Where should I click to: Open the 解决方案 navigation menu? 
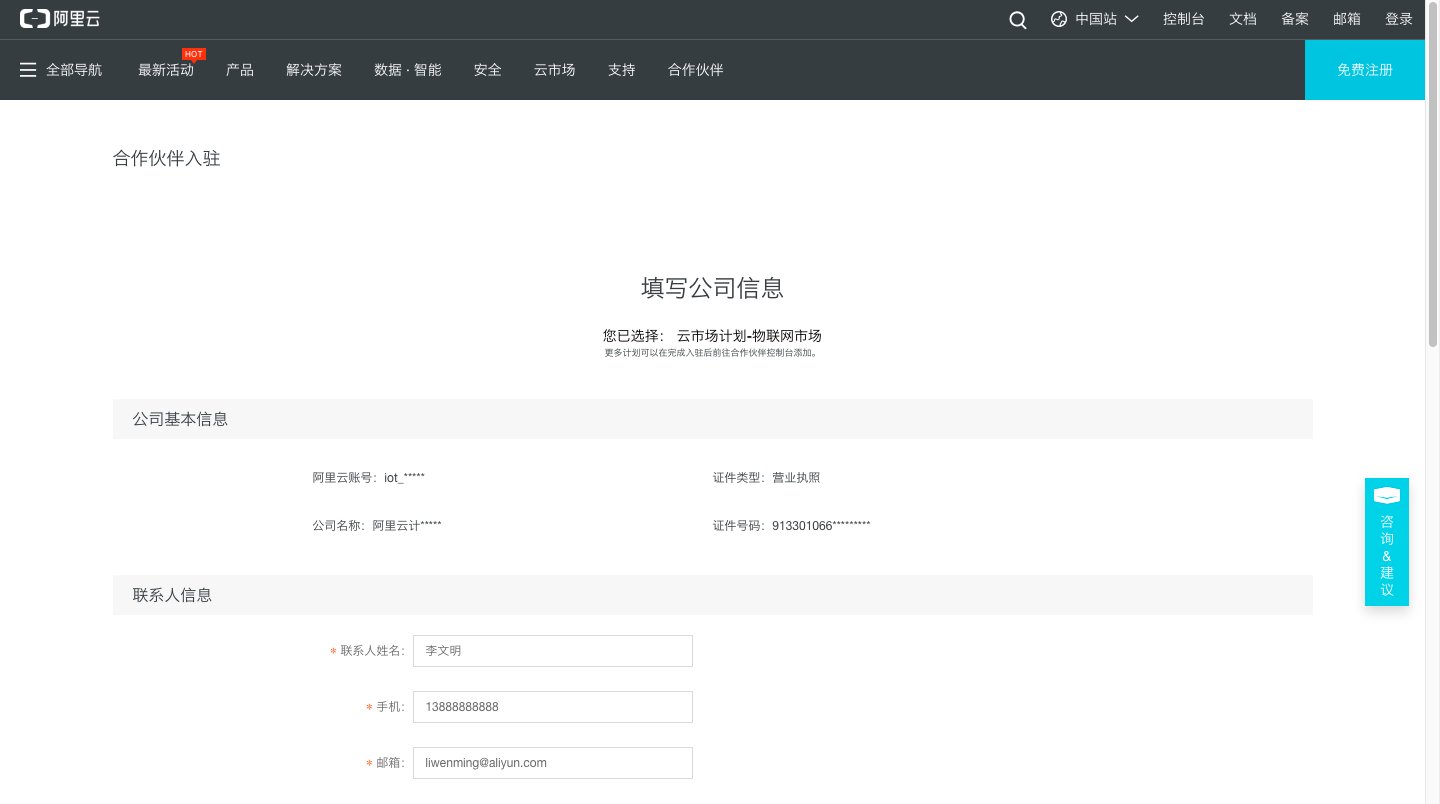pos(314,70)
